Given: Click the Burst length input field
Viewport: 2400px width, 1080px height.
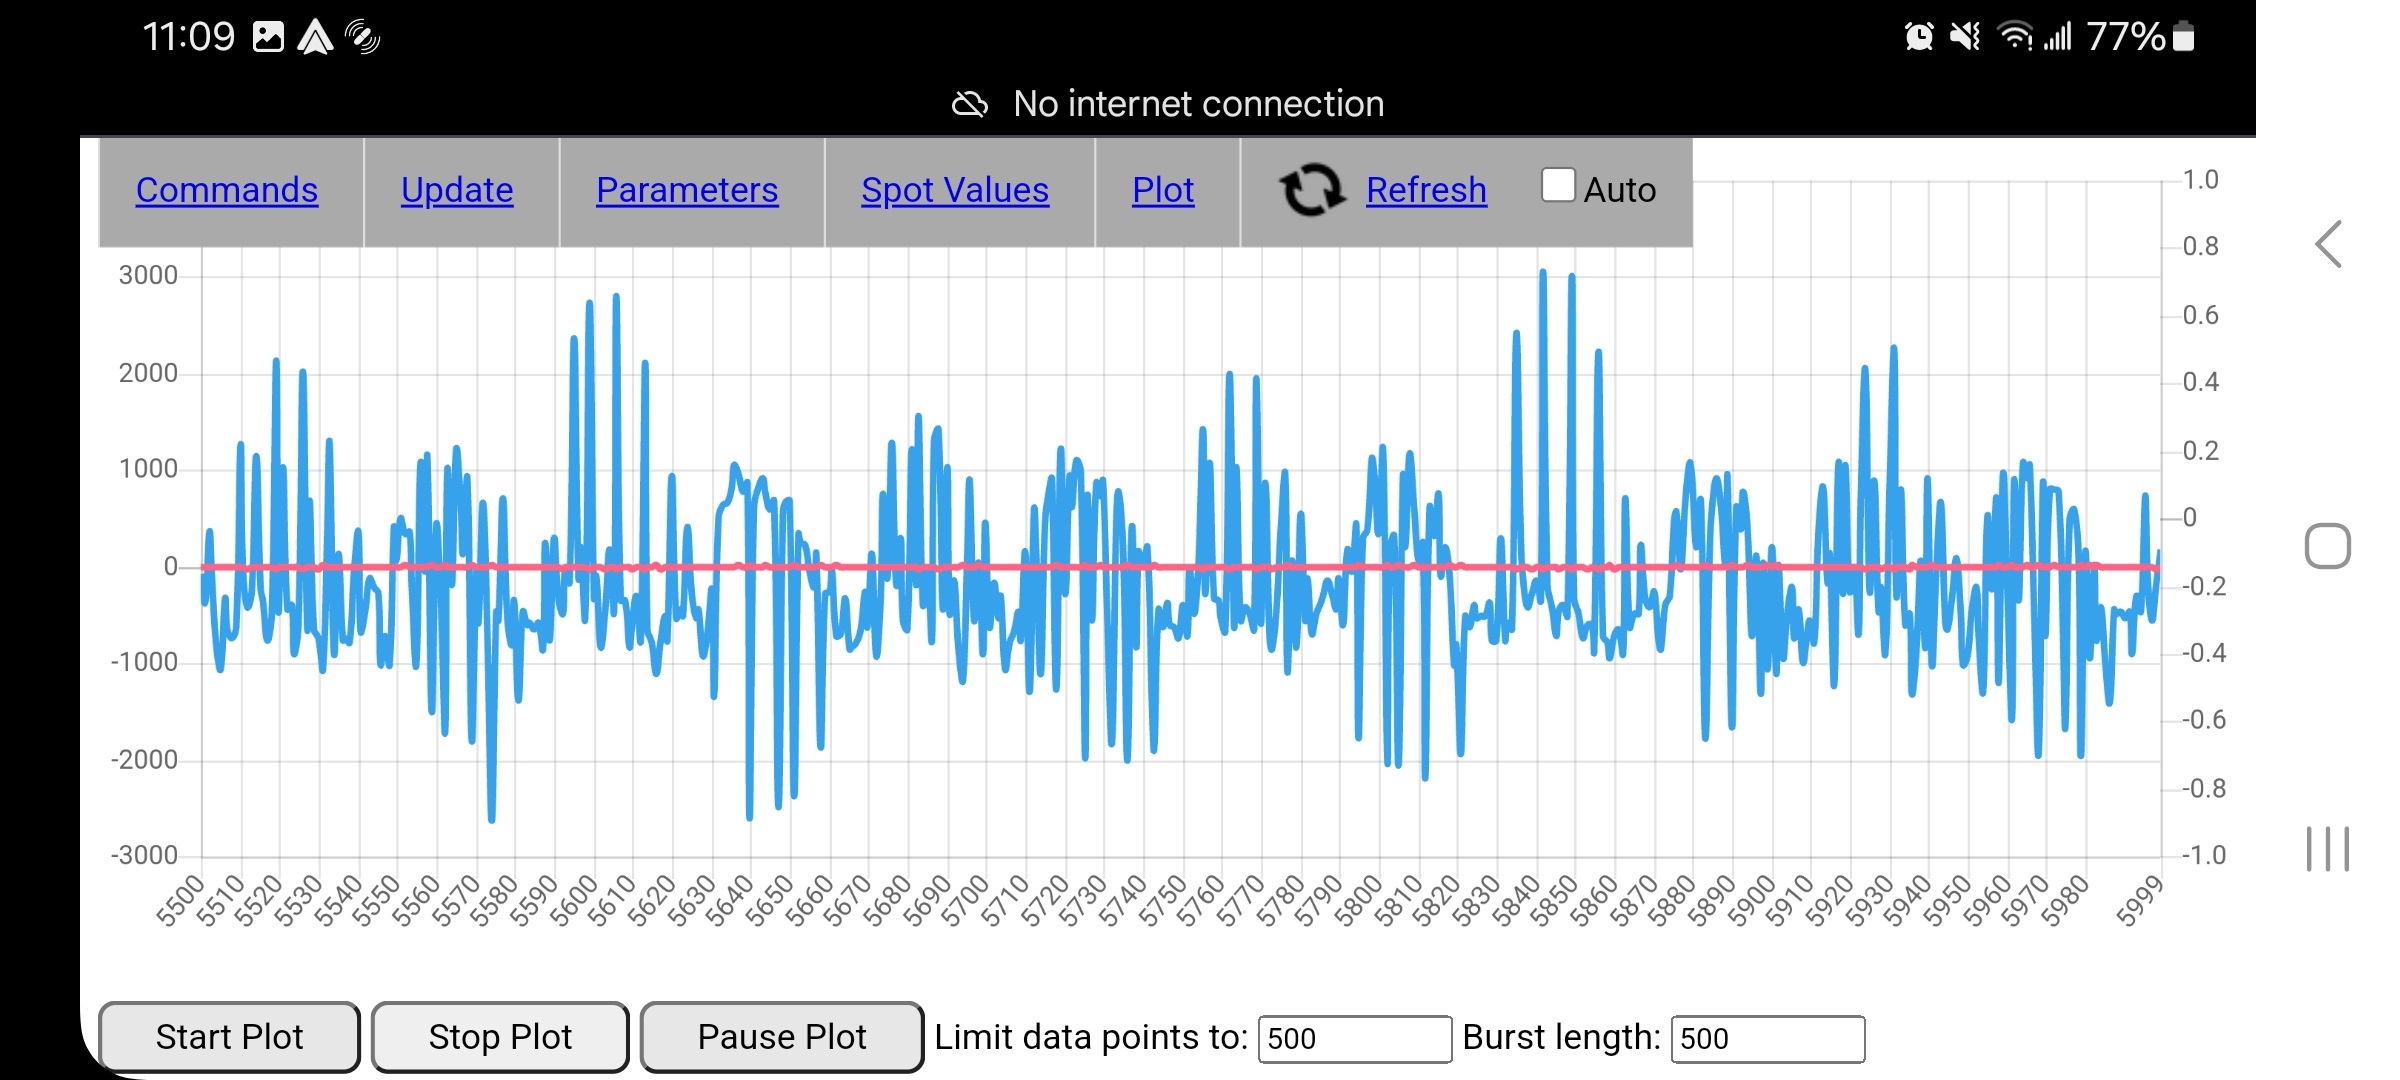Looking at the screenshot, I should tap(1767, 1038).
